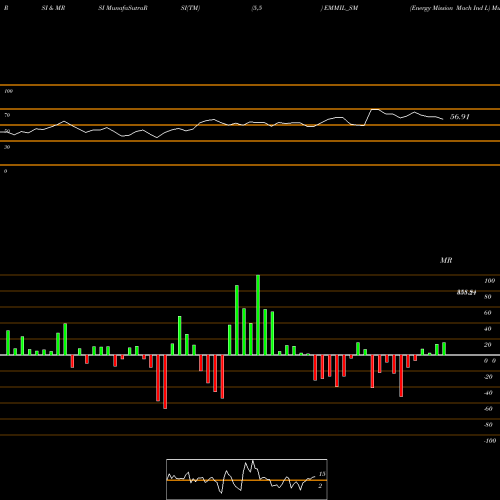
Task: Click the MR axis label -40
Action: tap(488, 393)
